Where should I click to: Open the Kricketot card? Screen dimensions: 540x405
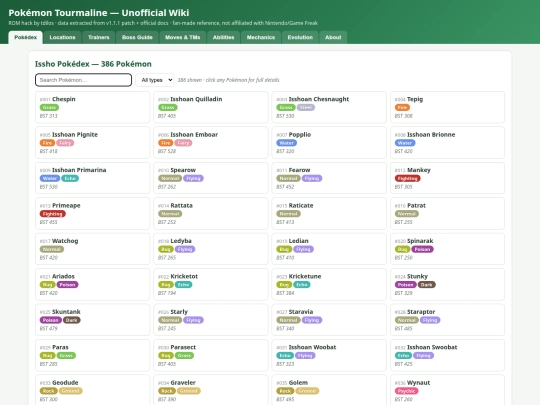pos(211,284)
